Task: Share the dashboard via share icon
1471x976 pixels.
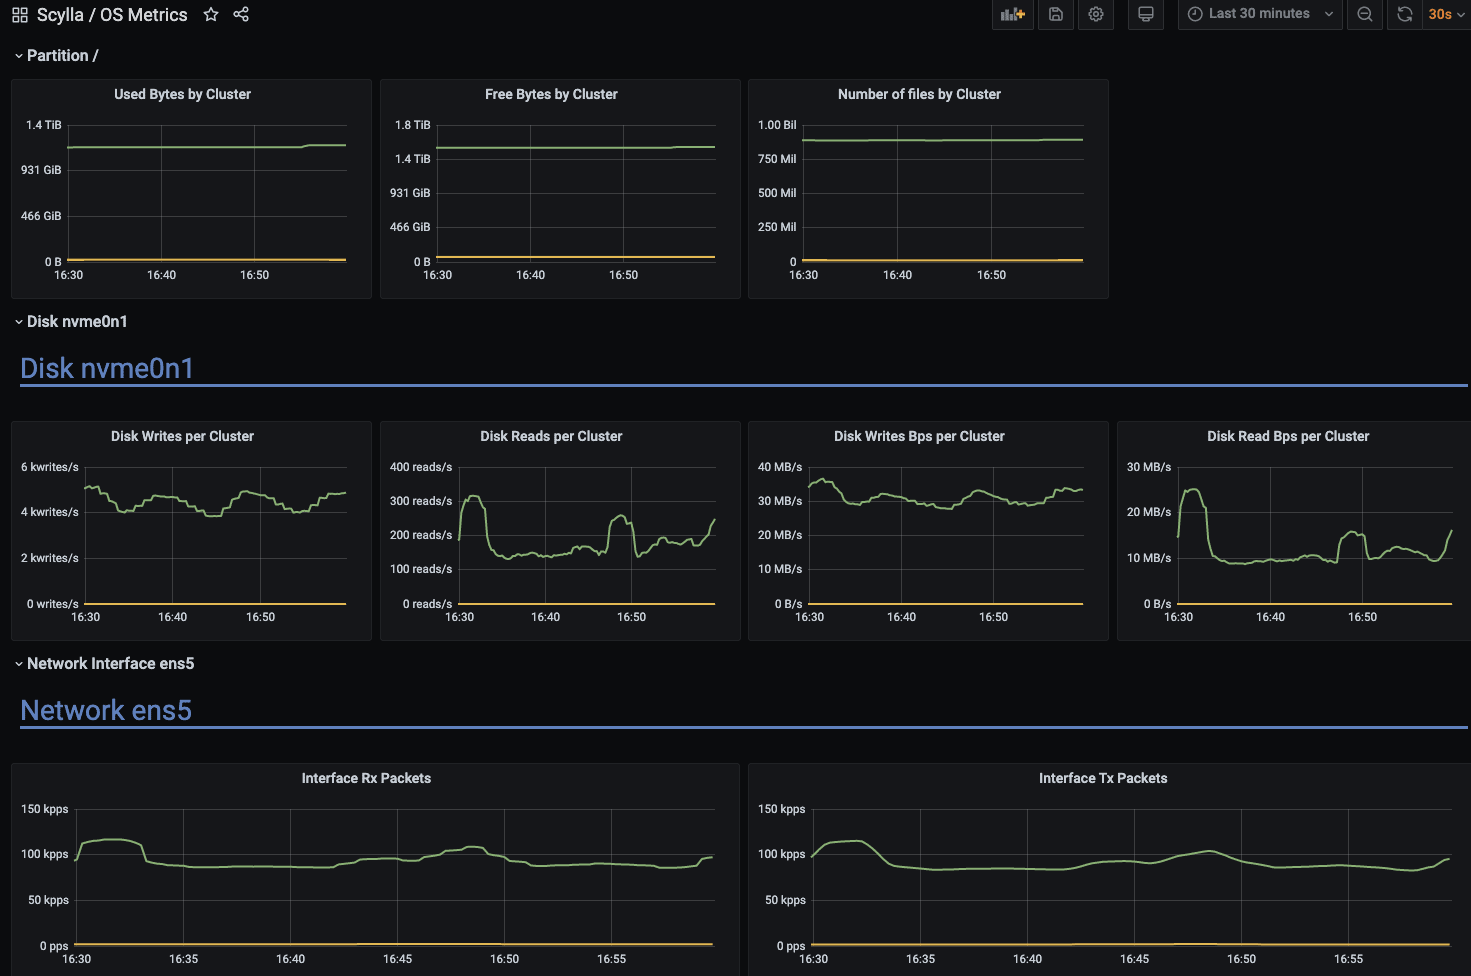Action: (x=241, y=14)
